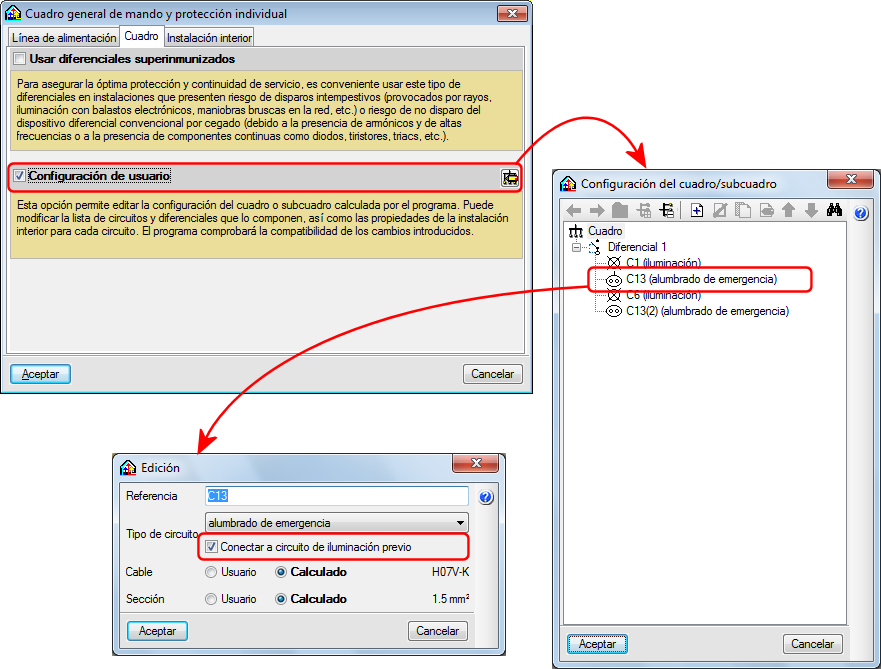Open the Tipo de circuito dropdown
The width and height of the screenshot is (881, 669).
coord(337,522)
